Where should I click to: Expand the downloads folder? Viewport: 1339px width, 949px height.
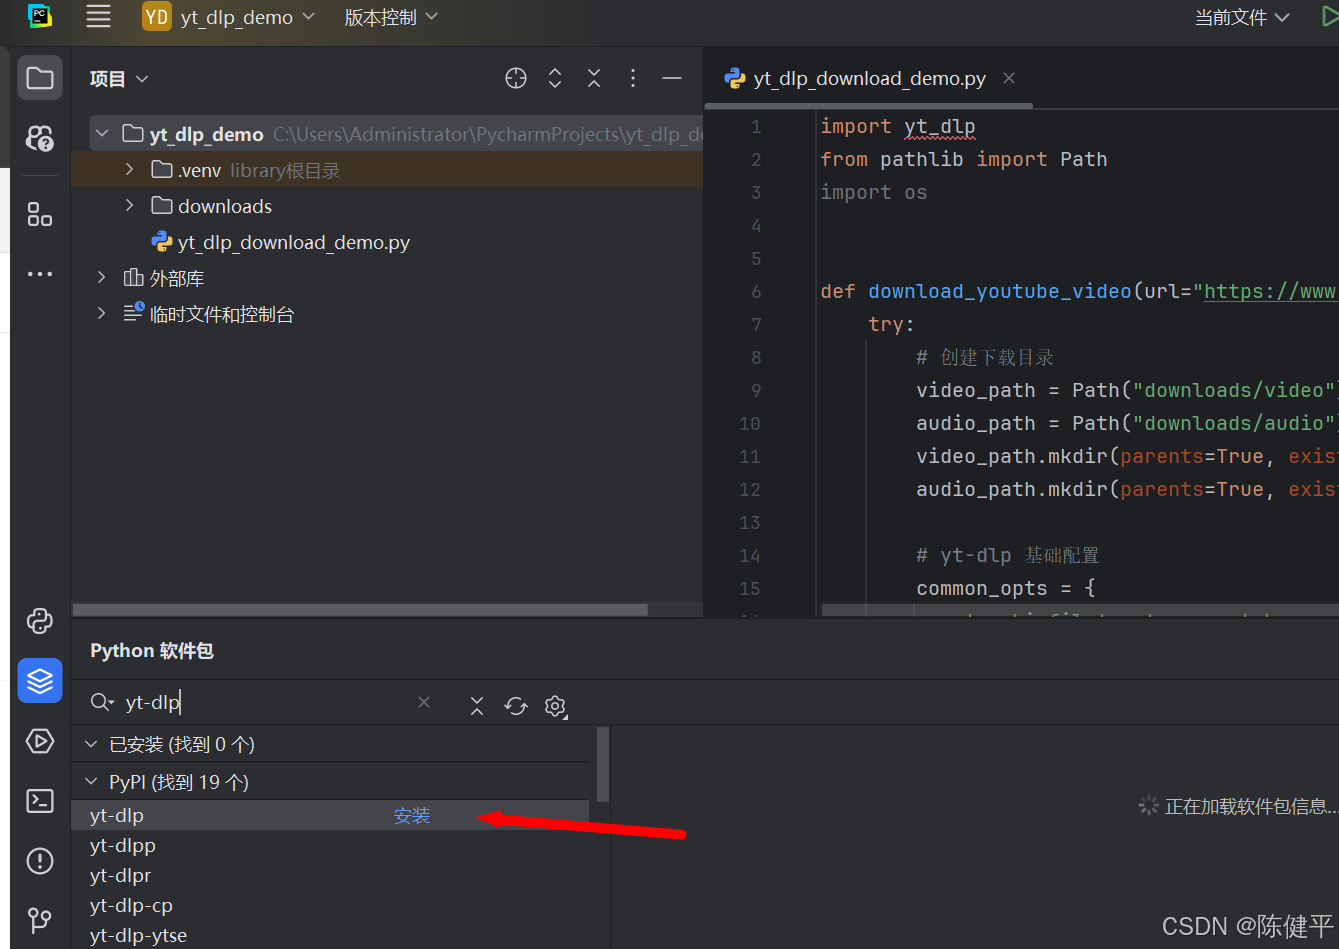pos(130,205)
